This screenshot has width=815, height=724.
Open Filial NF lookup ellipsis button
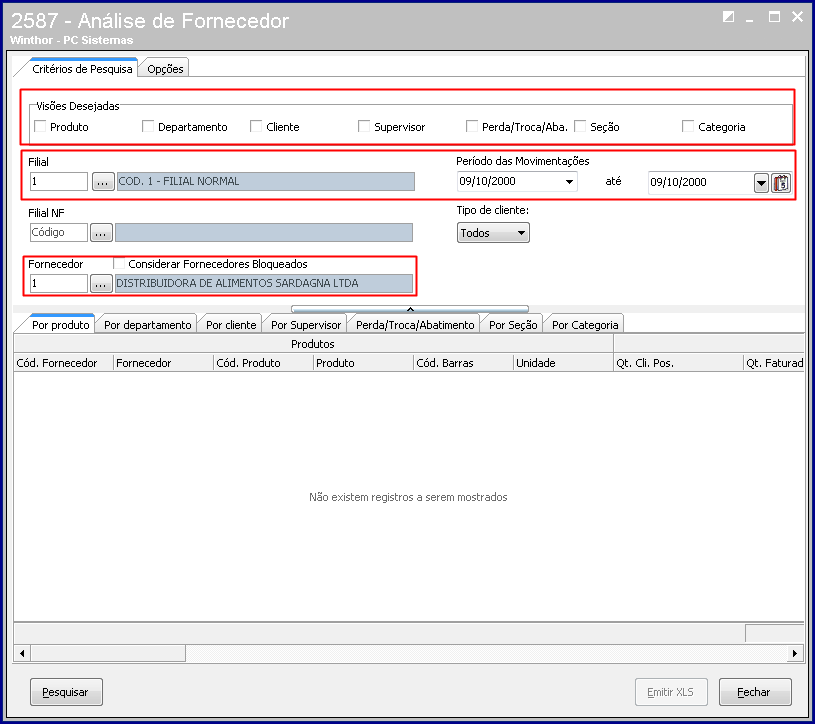[101, 233]
